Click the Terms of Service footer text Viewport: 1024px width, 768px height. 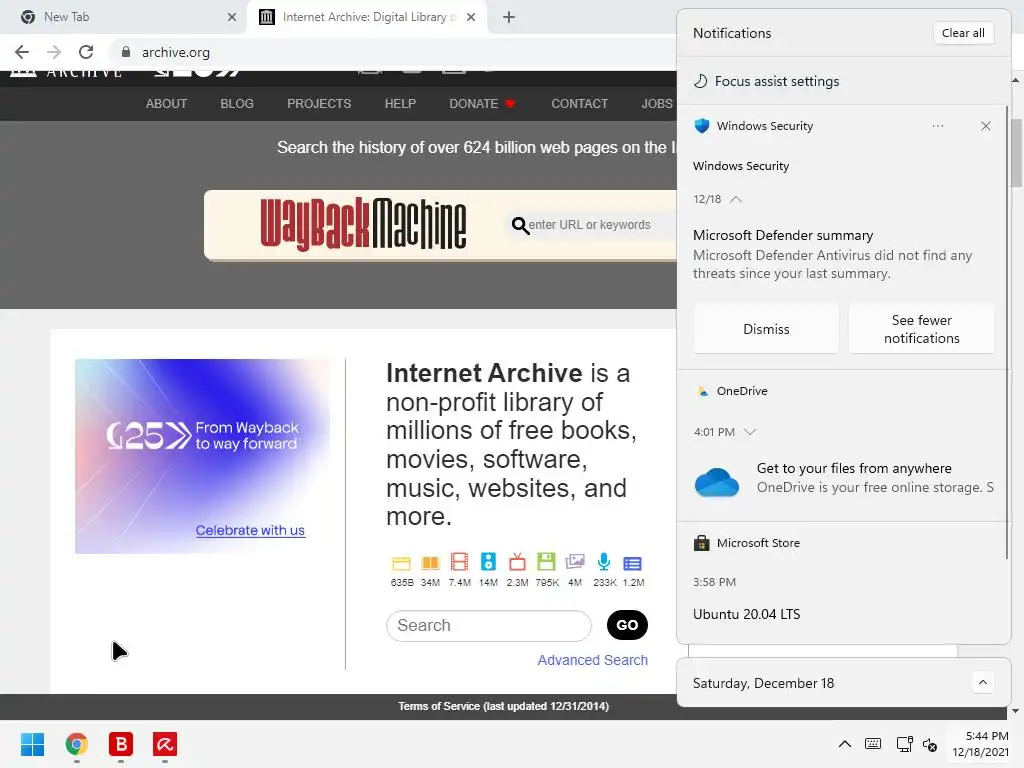click(504, 706)
